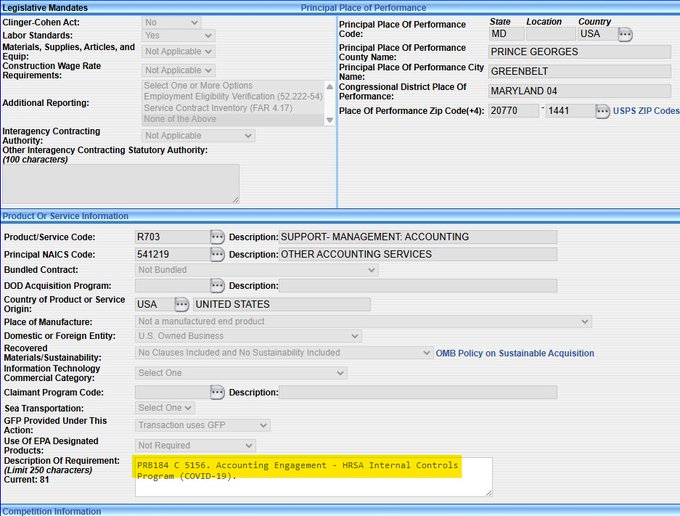Click the ellipsis button next to Country USA
This screenshot has height=516, width=680.
[x=626, y=34]
